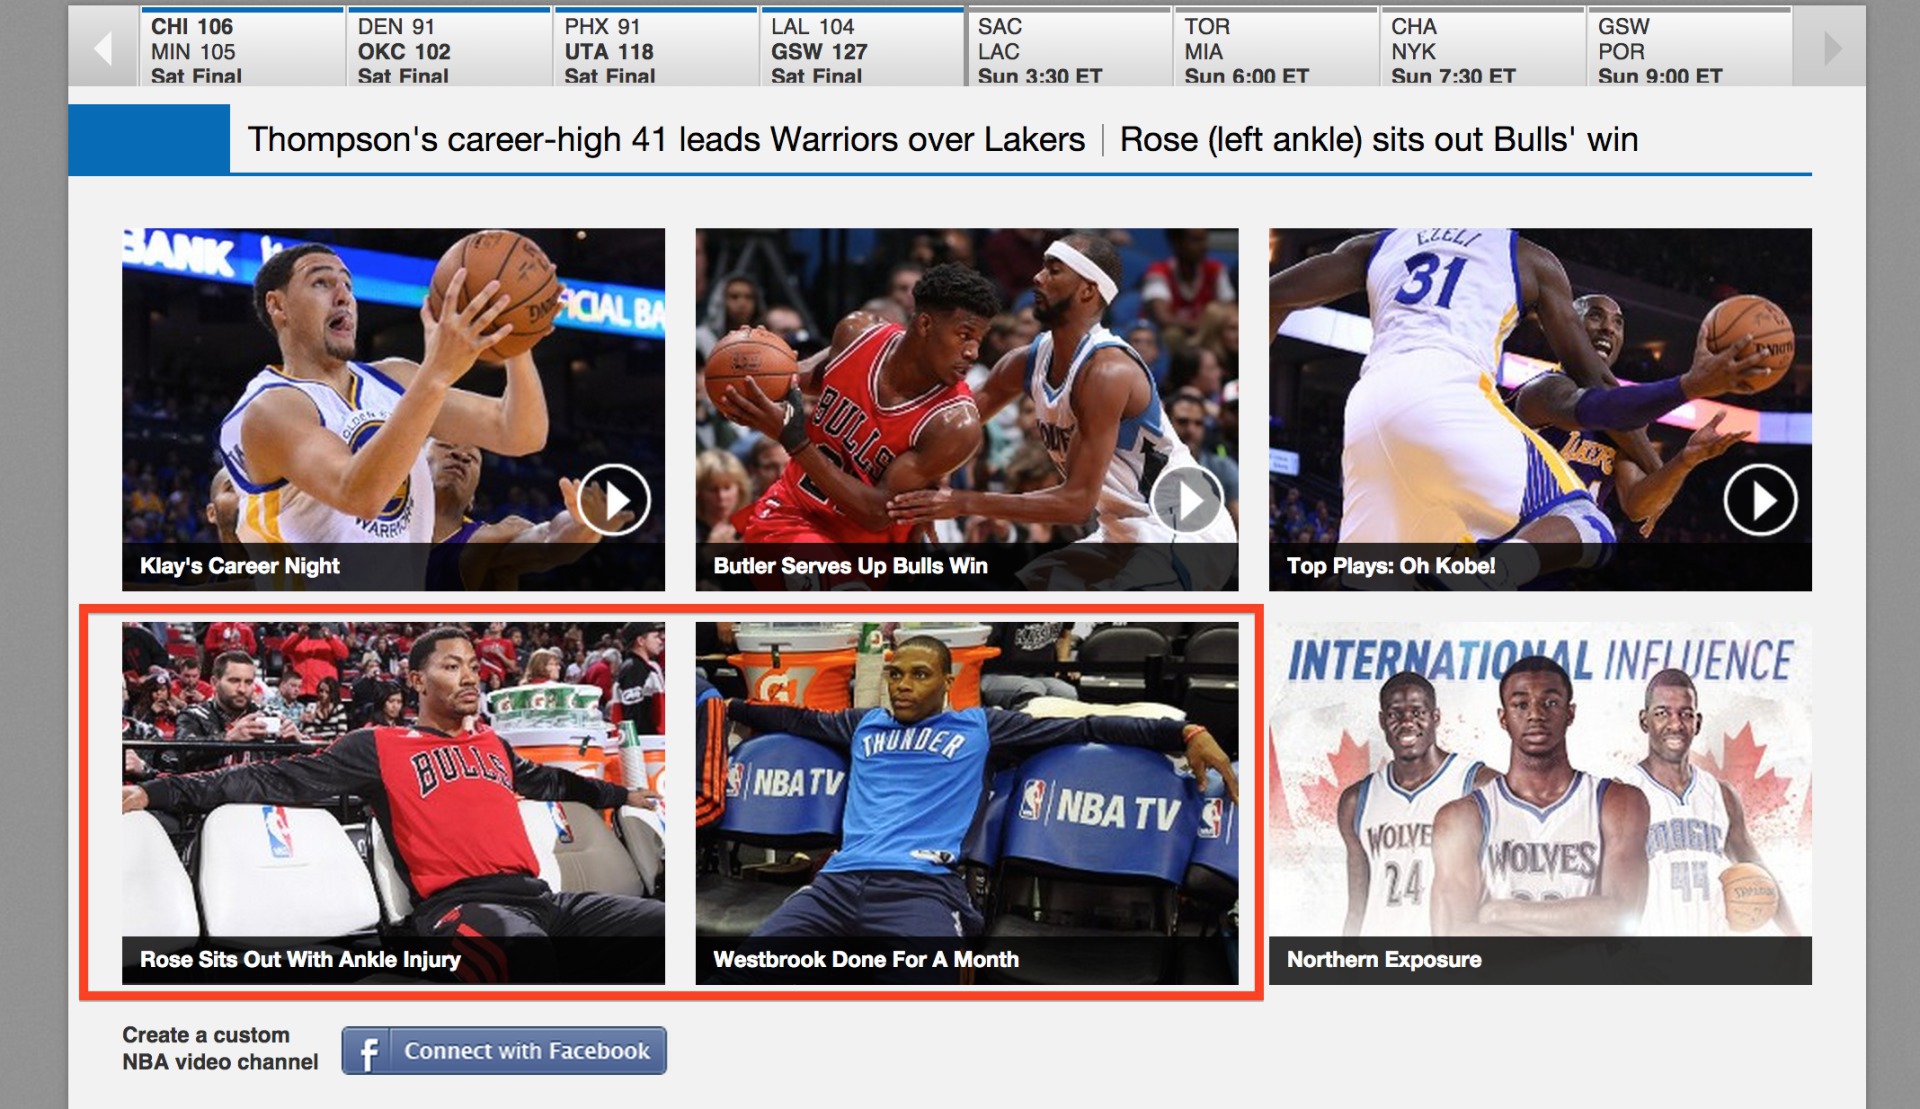Click the scoreboard left arrow

(103, 47)
